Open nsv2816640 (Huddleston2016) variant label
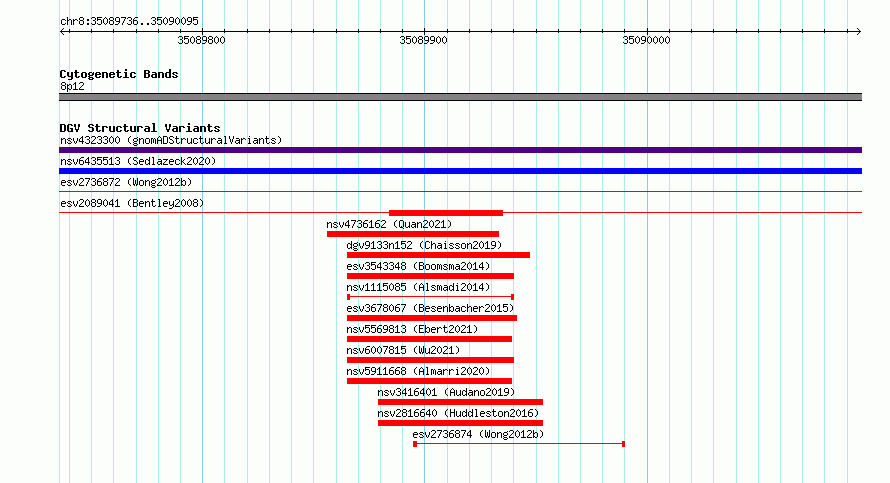Viewport: 890px width, 483px height. (458, 413)
